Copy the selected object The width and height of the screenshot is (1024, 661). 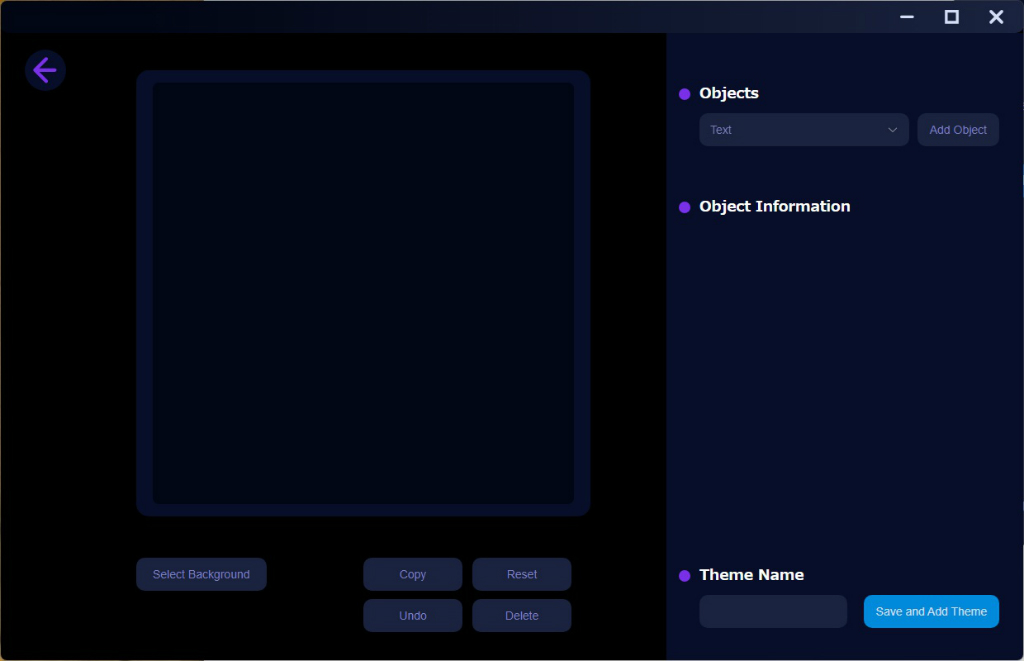pyautogui.click(x=413, y=574)
